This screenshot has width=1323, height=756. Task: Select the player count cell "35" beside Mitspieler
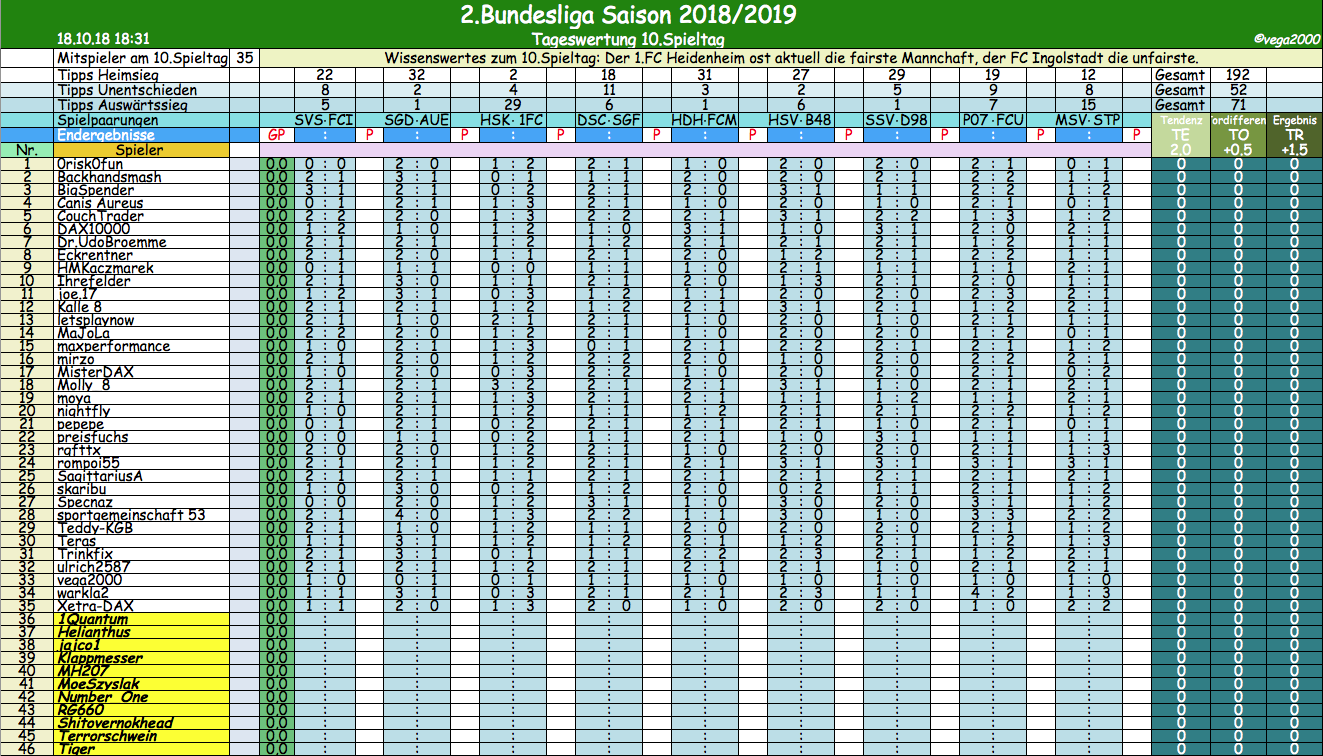(245, 59)
